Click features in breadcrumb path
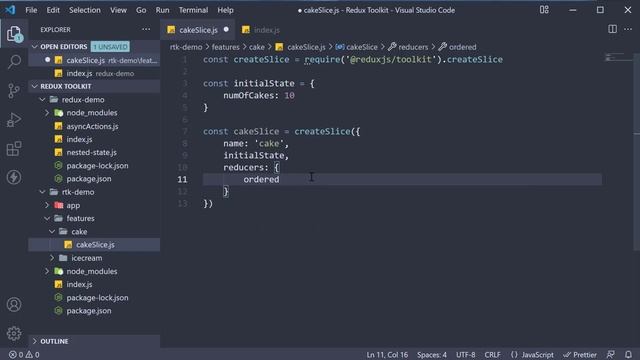The height and width of the screenshot is (360, 640). 225,47
